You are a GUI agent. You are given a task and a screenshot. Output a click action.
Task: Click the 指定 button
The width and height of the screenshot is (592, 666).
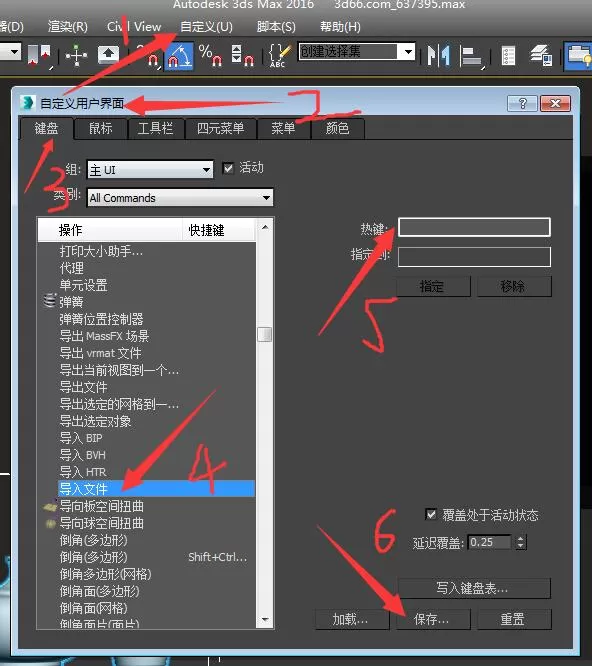coord(433,287)
